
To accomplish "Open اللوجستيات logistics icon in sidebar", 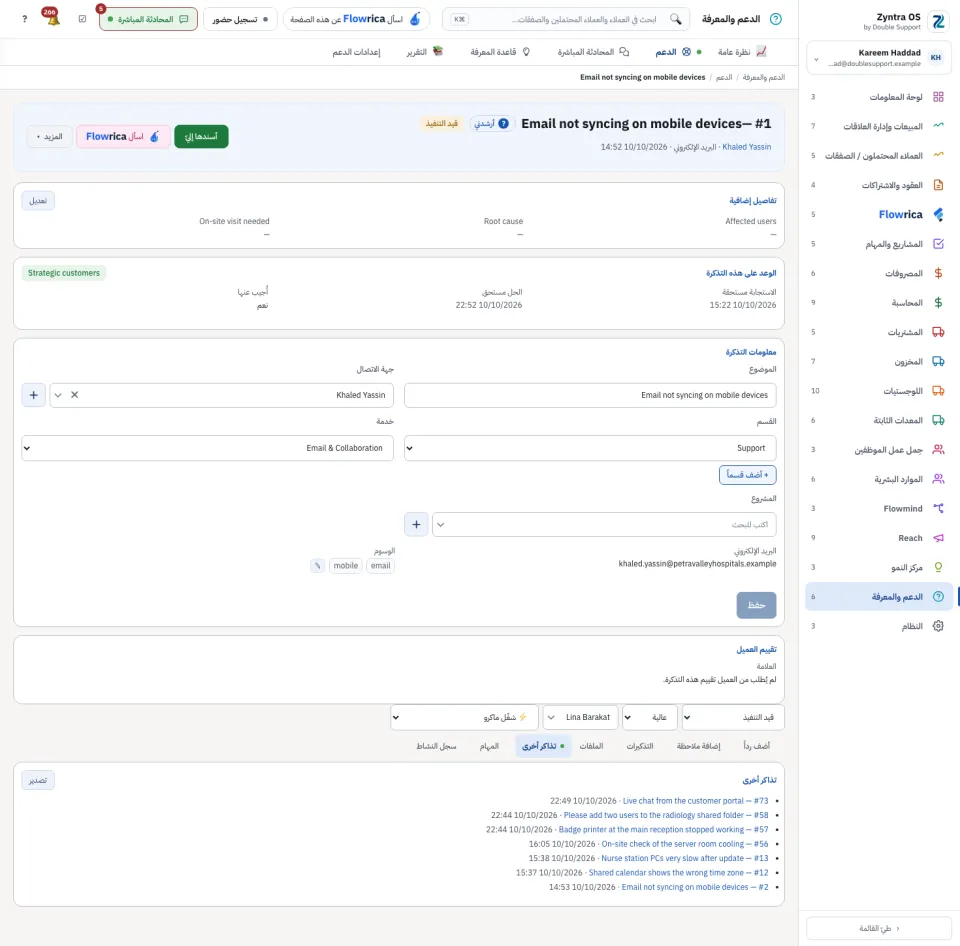I will tap(938, 391).
